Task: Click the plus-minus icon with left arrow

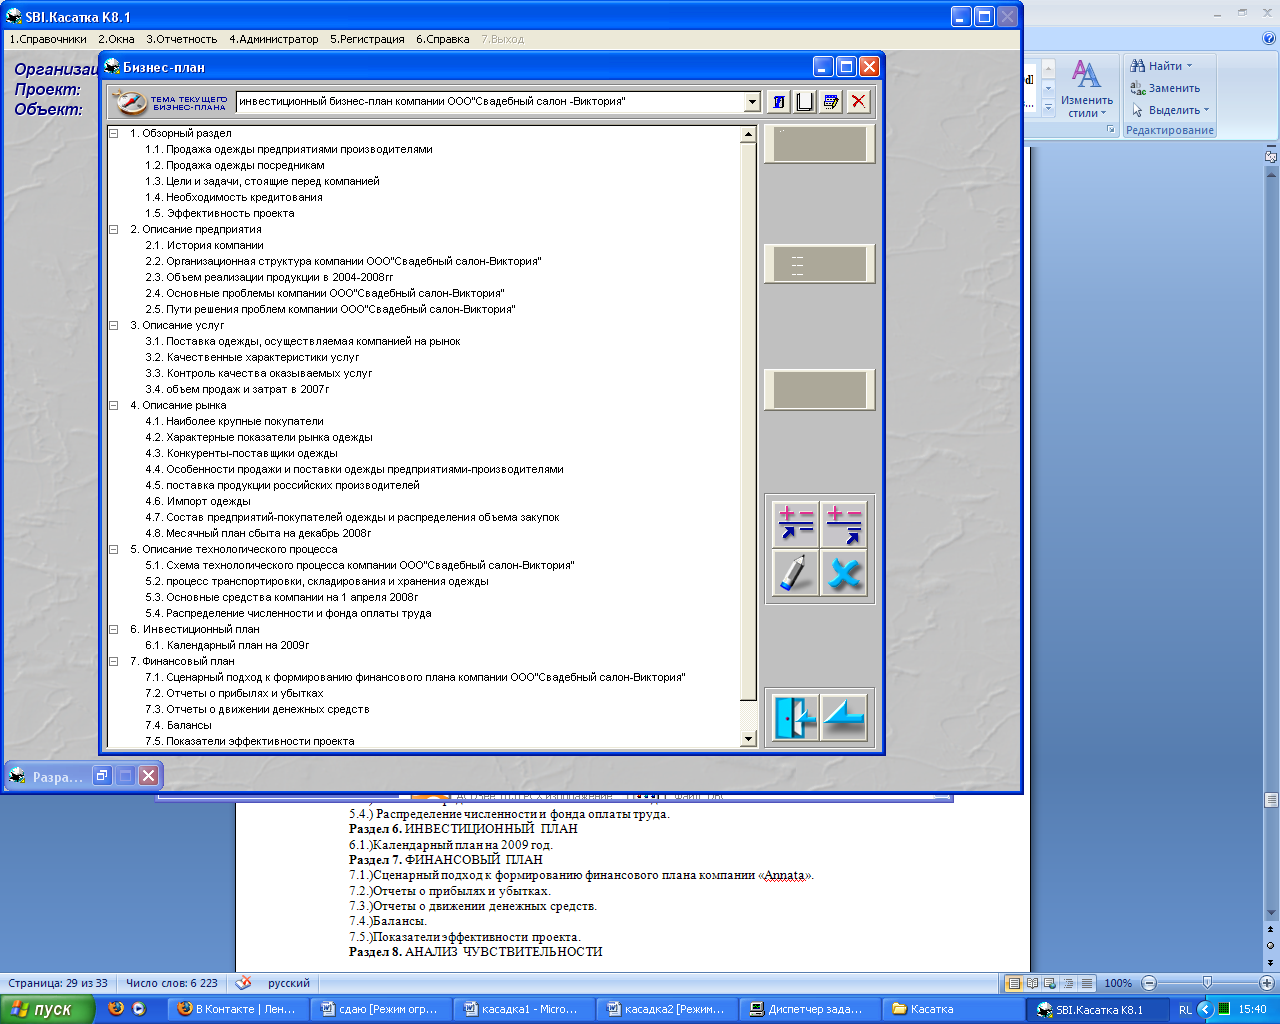Action: pyautogui.click(x=796, y=523)
